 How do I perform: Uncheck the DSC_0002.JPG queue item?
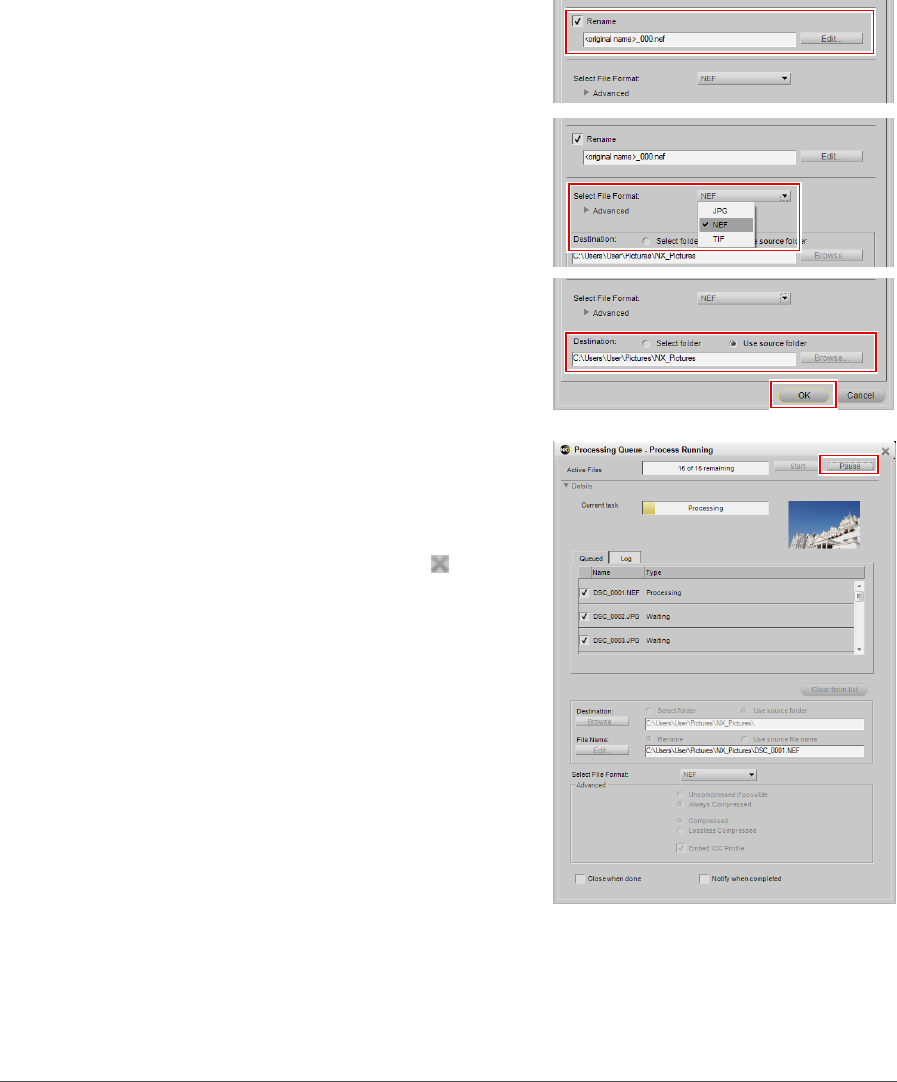pyautogui.click(x=584, y=617)
